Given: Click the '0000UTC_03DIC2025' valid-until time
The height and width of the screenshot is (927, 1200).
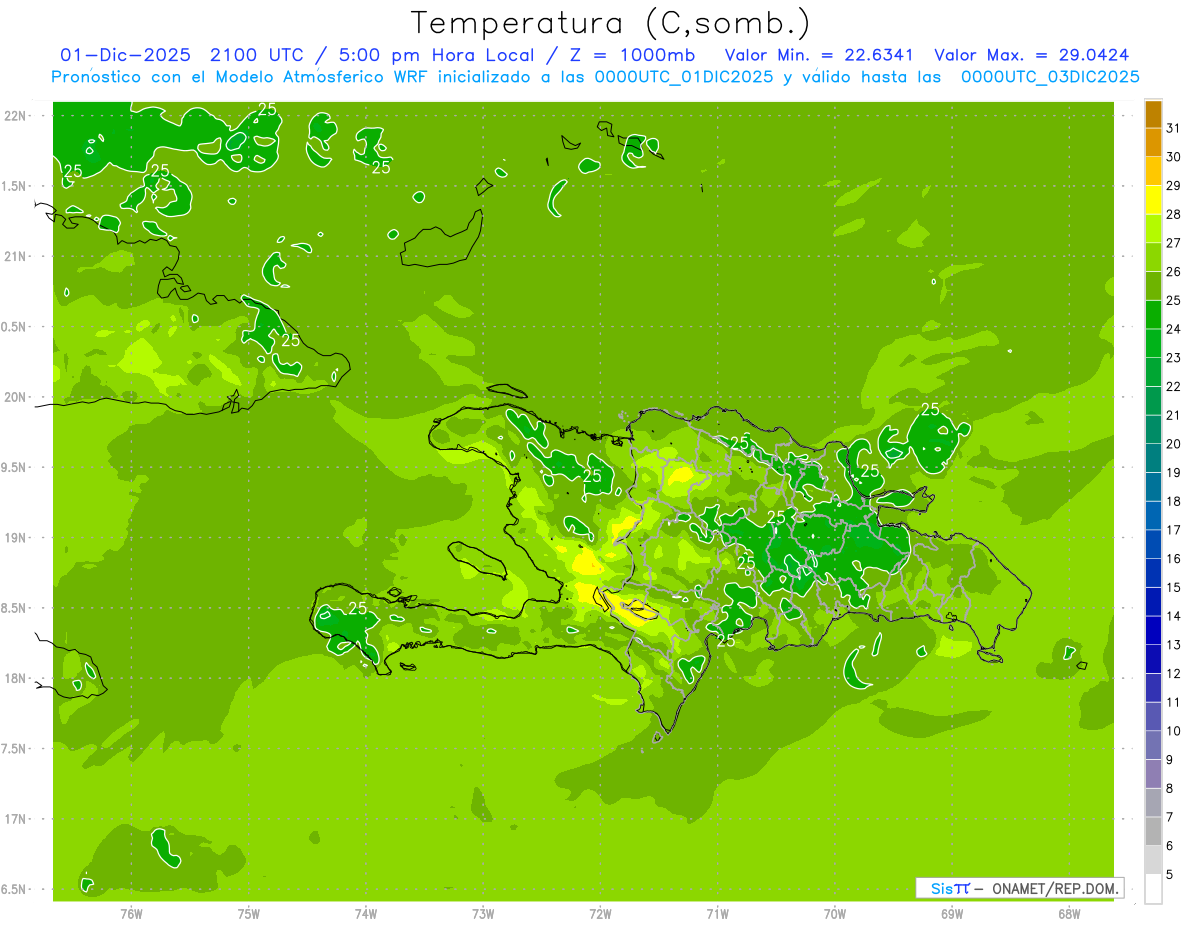Looking at the screenshot, I should coord(1050,77).
